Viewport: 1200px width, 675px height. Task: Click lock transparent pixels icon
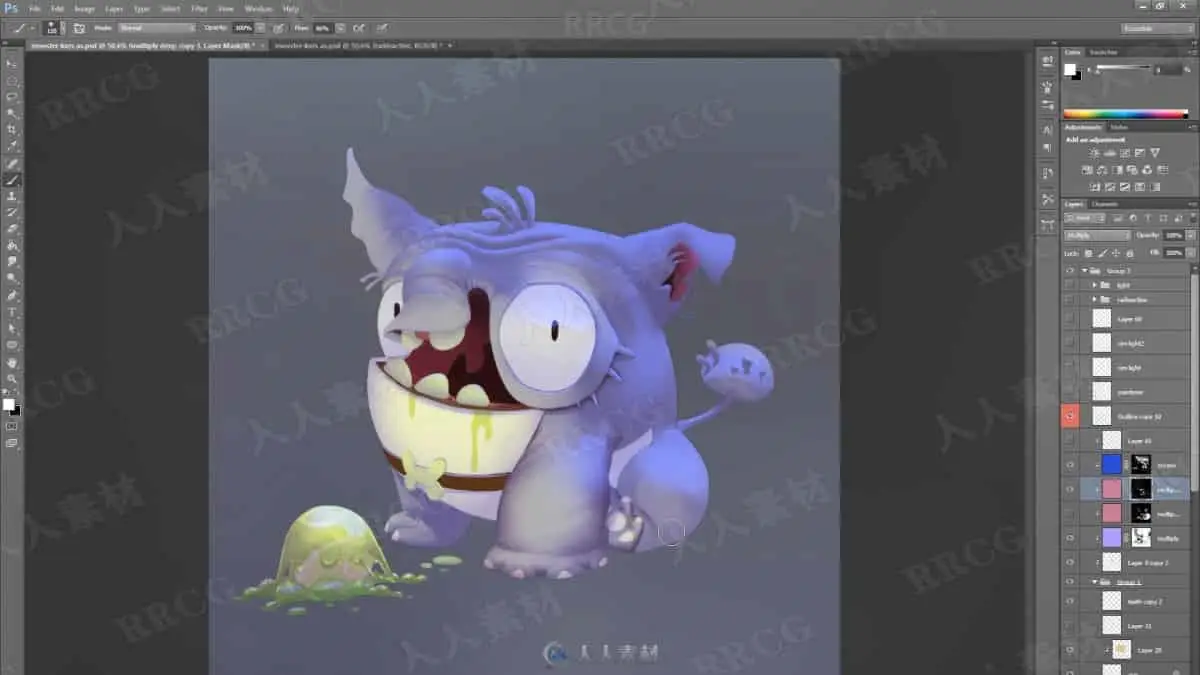(x=1089, y=252)
